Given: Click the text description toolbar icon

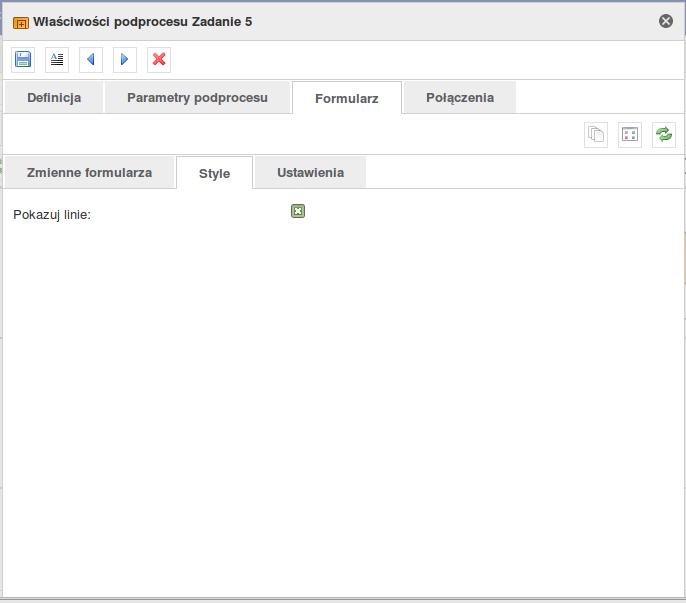Looking at the screenshot, I should tap(57, 60).
